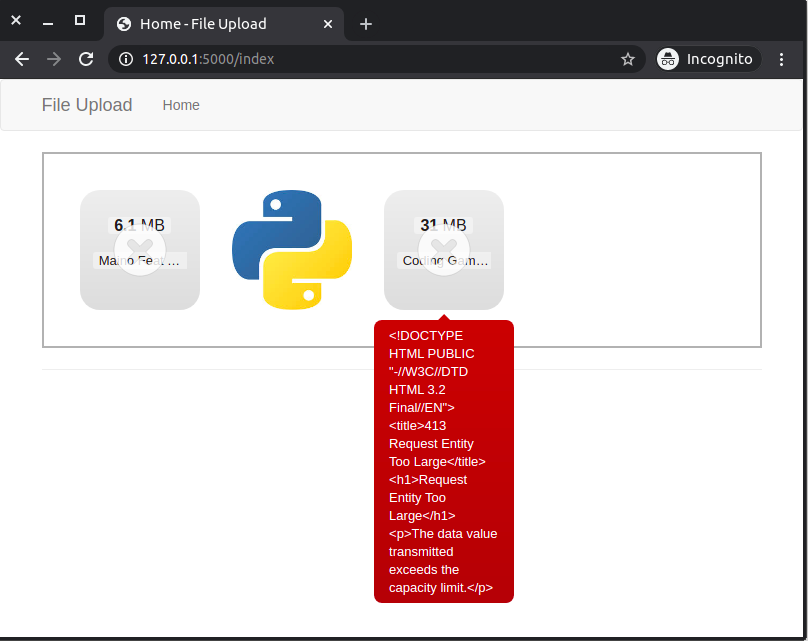Close the Home - File Upload tab
Screen dimensions: 808x641
328,24
